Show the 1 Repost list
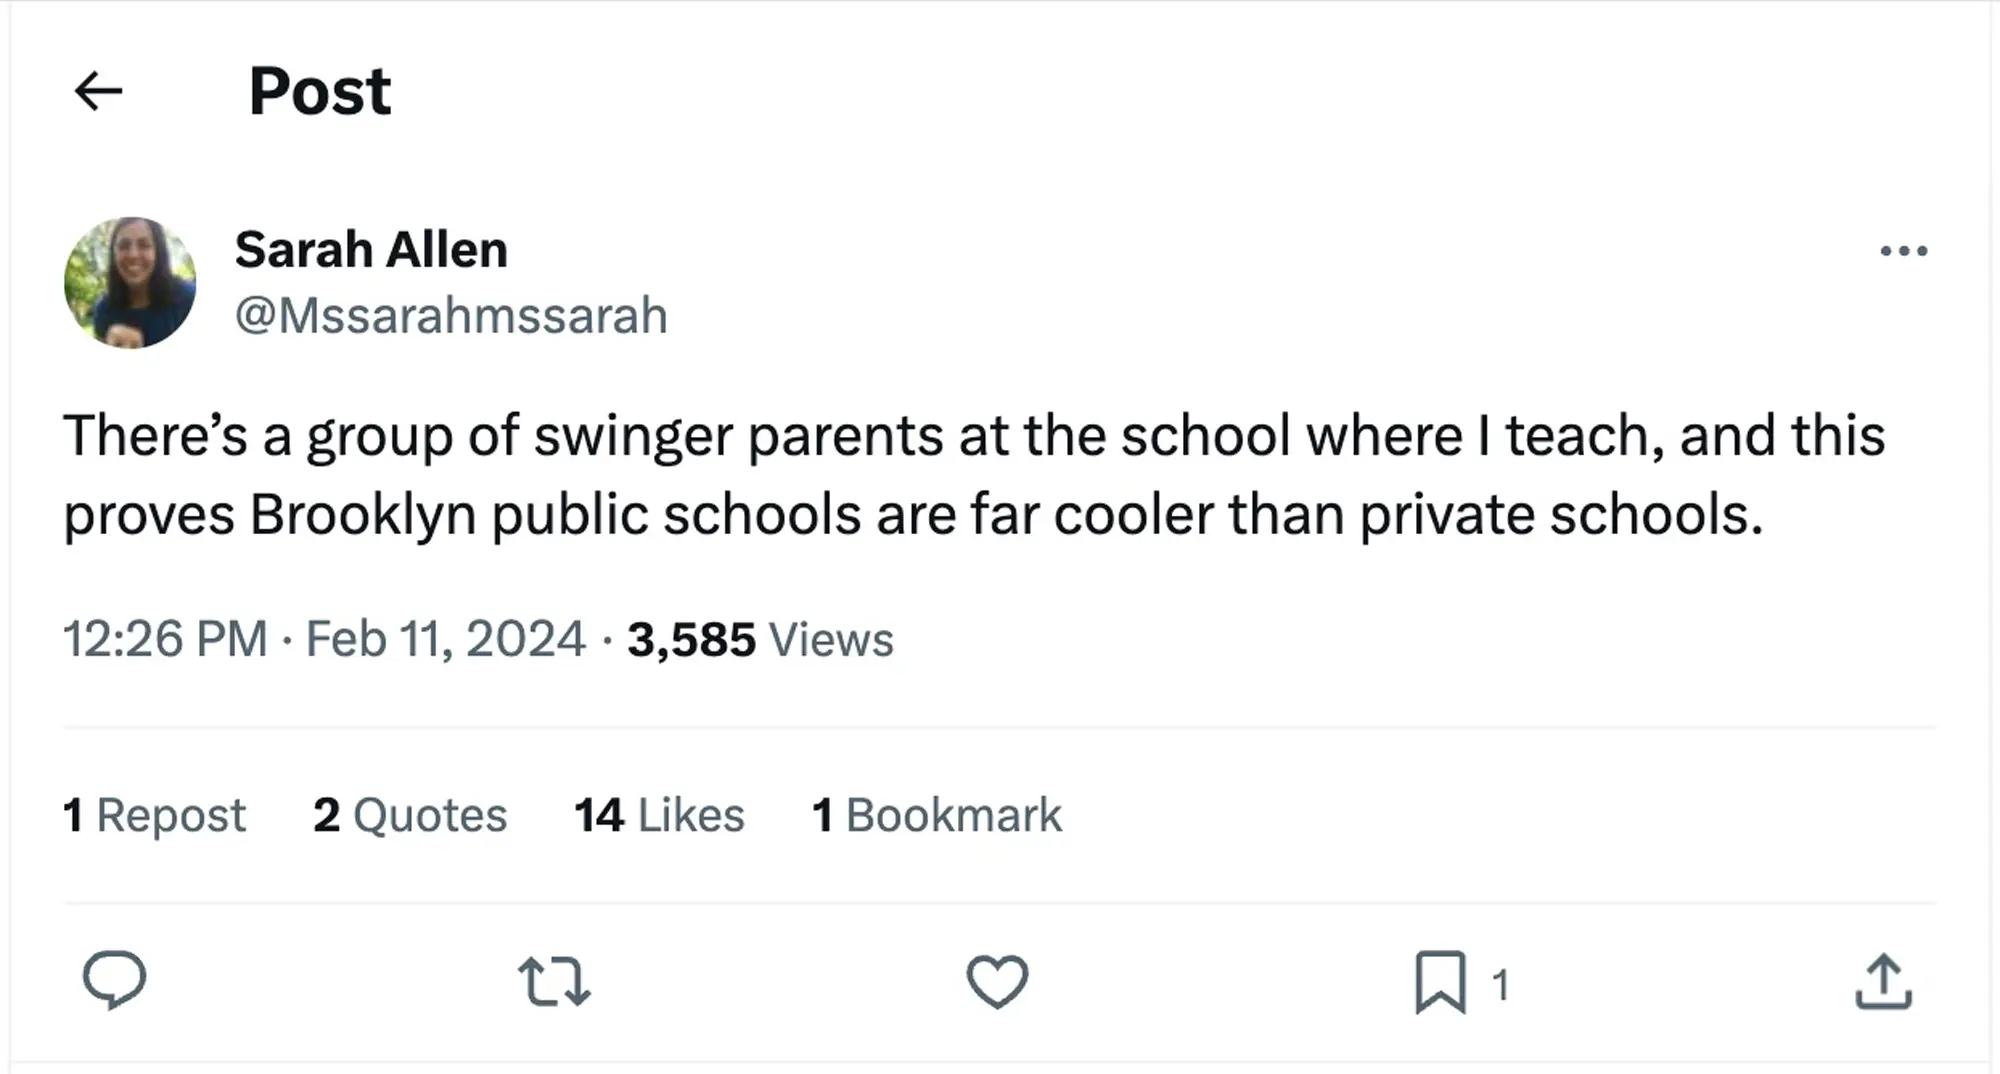Image resolution: width=2000 pixels, height=1074 pixels. click(154, 815)
